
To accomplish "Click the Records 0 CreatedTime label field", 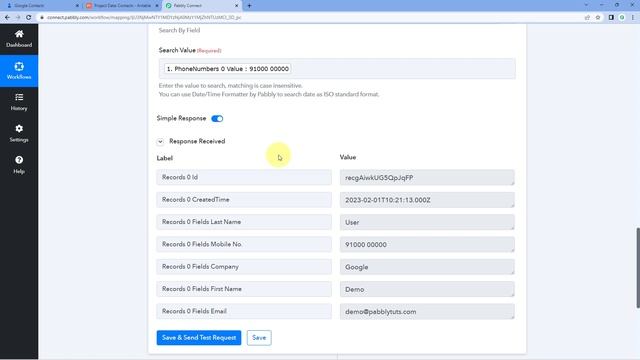I will click(x=244, y=200).
